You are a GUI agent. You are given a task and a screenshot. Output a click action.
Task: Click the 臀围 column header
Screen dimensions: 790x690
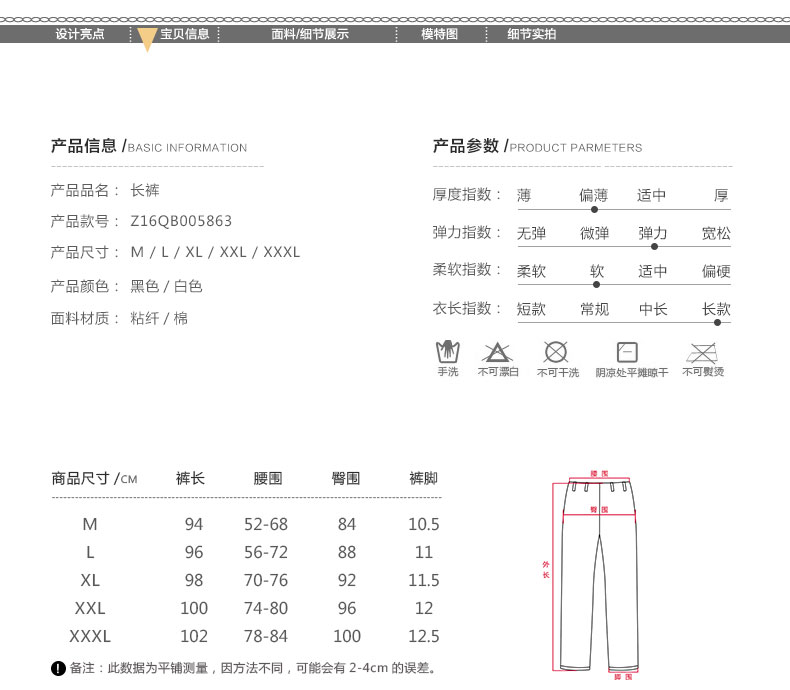click(346, 478)
